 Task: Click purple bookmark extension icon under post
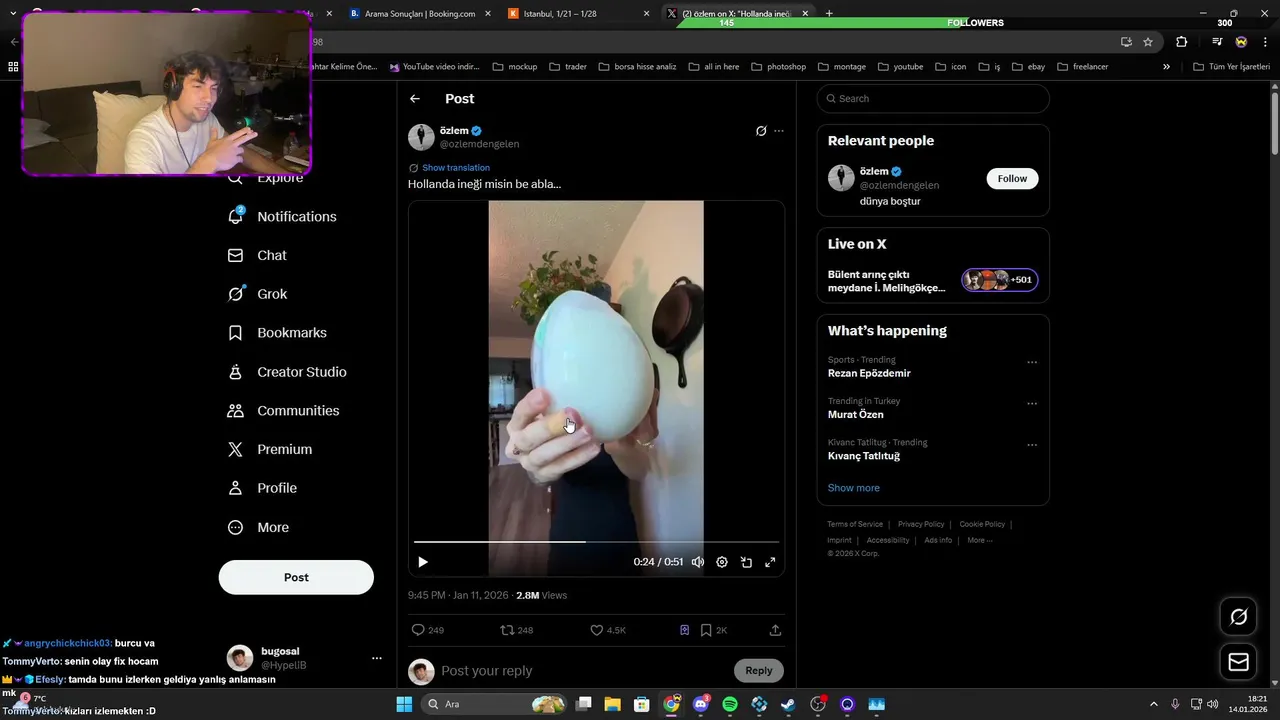[x=684, y=630]
